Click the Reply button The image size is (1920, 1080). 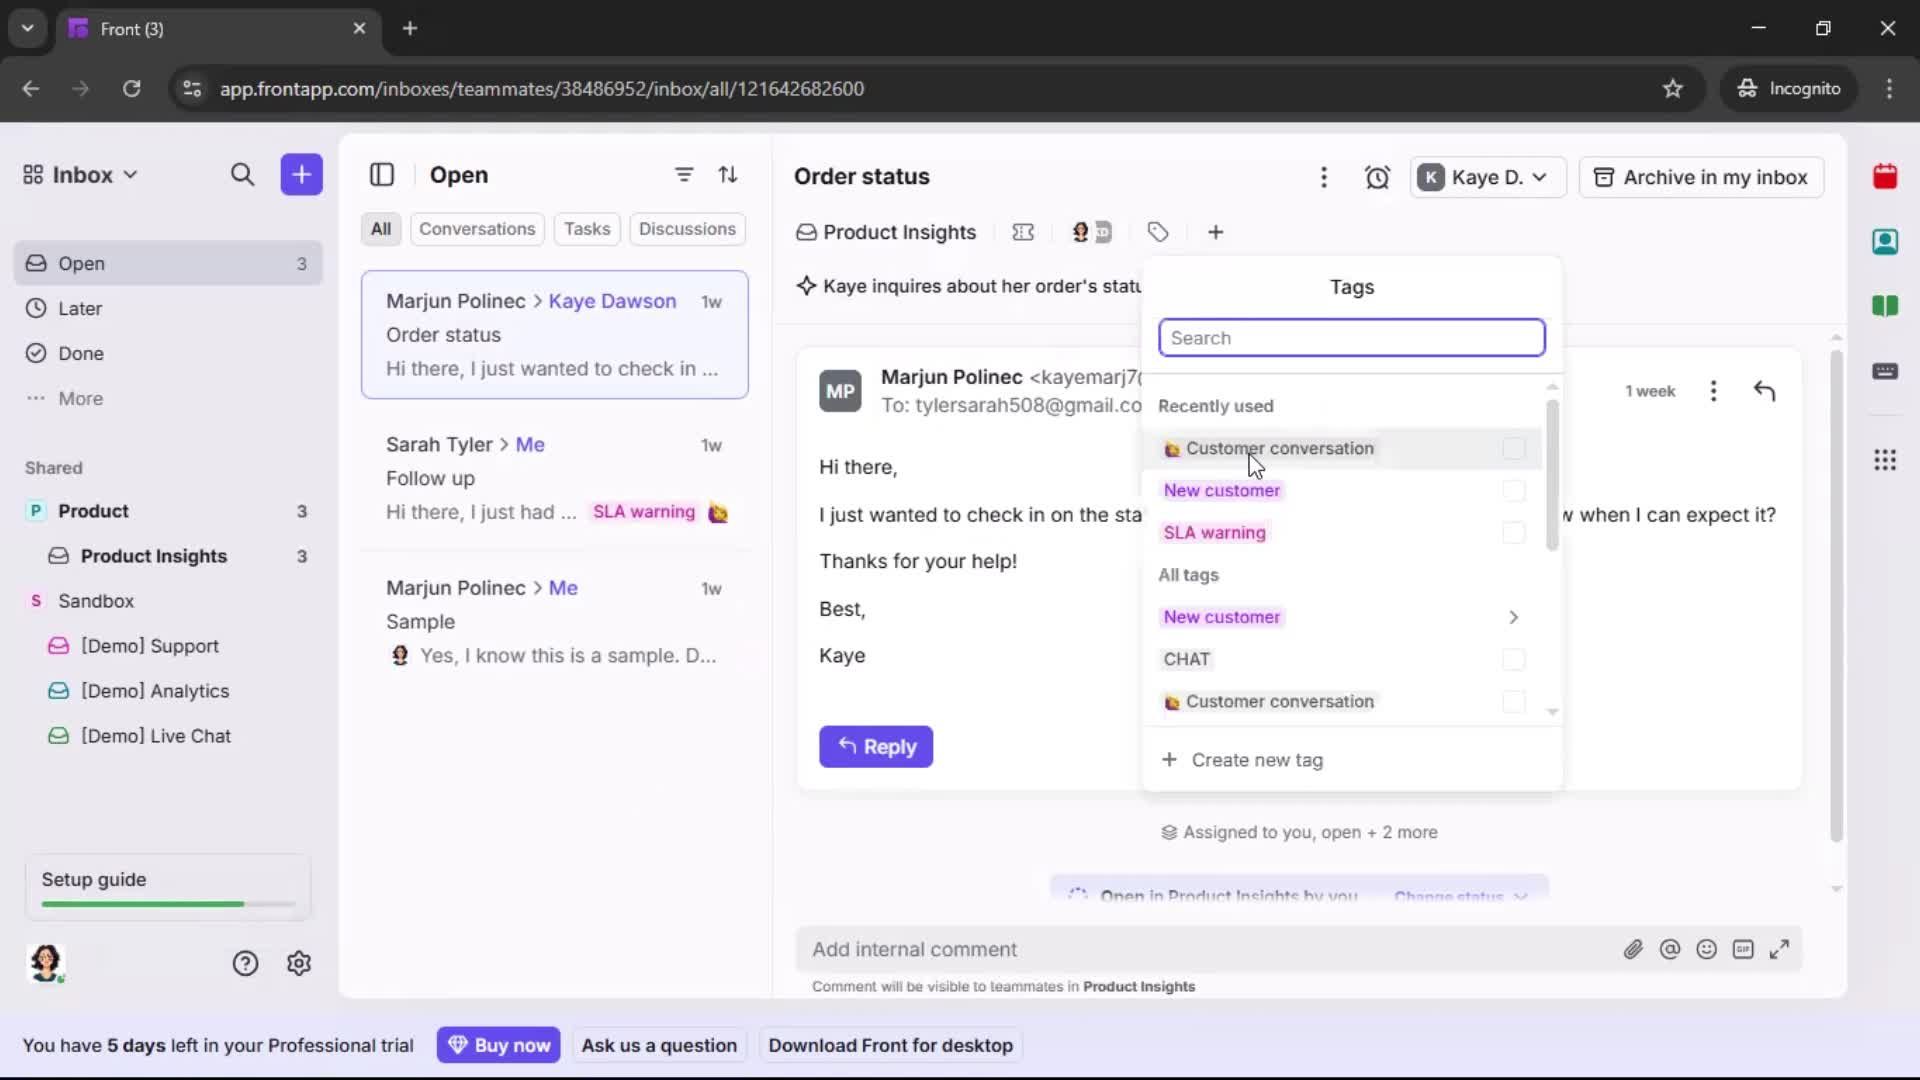click(876, 747)
